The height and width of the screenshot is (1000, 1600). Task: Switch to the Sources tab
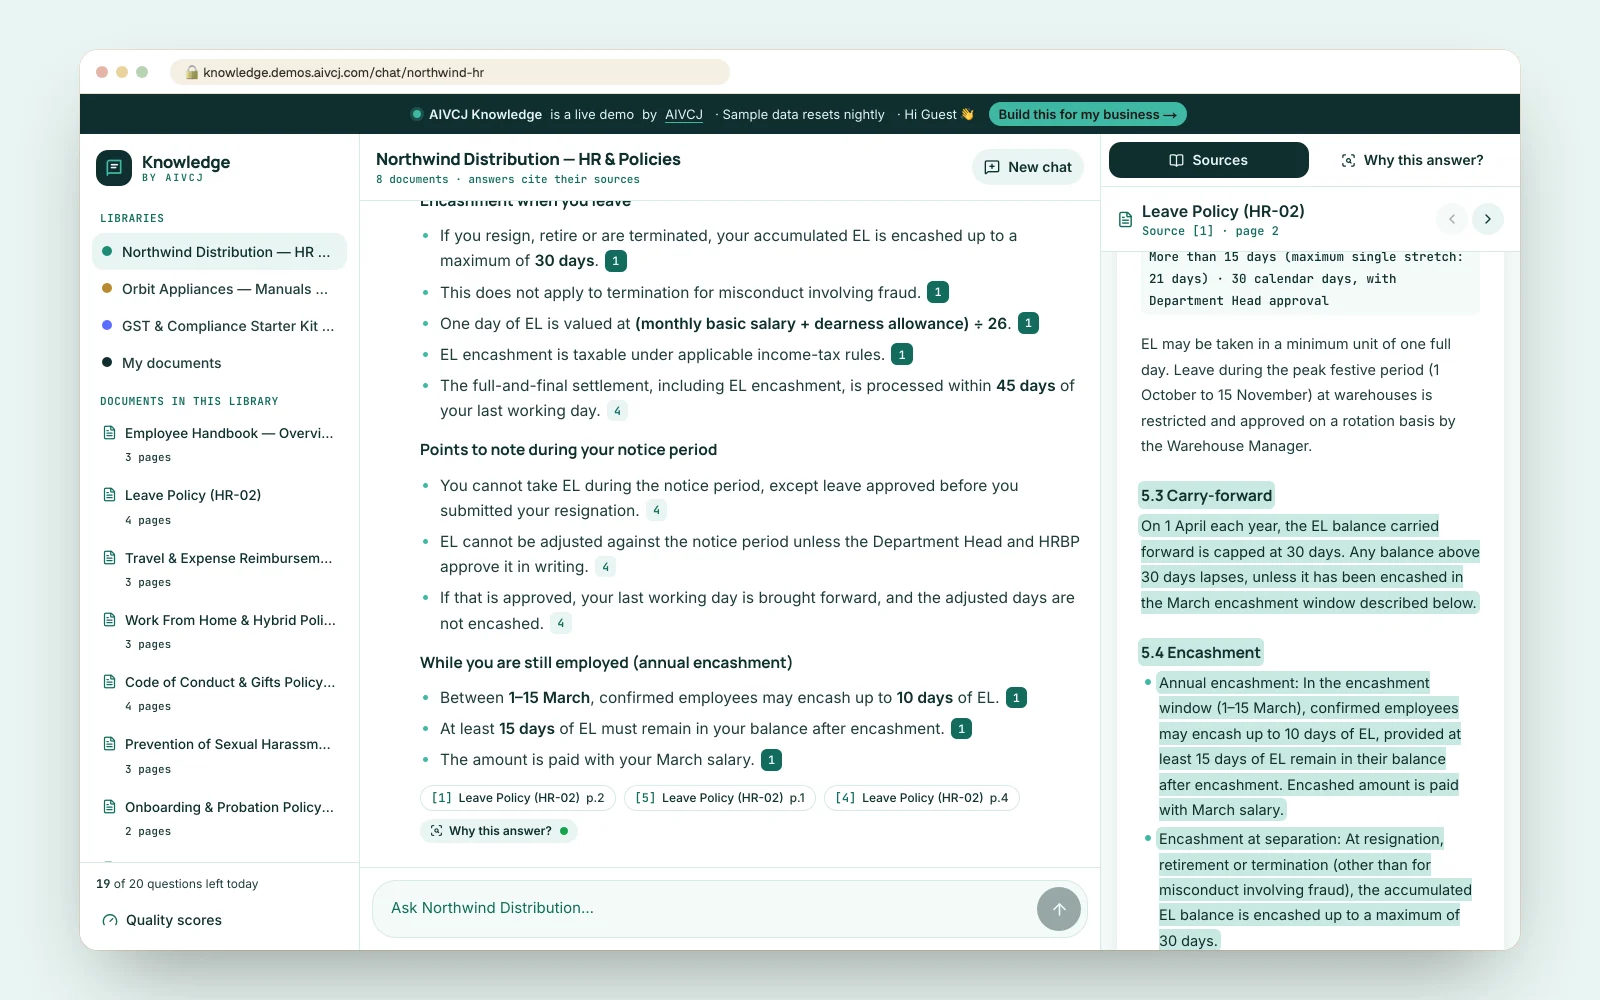pos(1209,160)
